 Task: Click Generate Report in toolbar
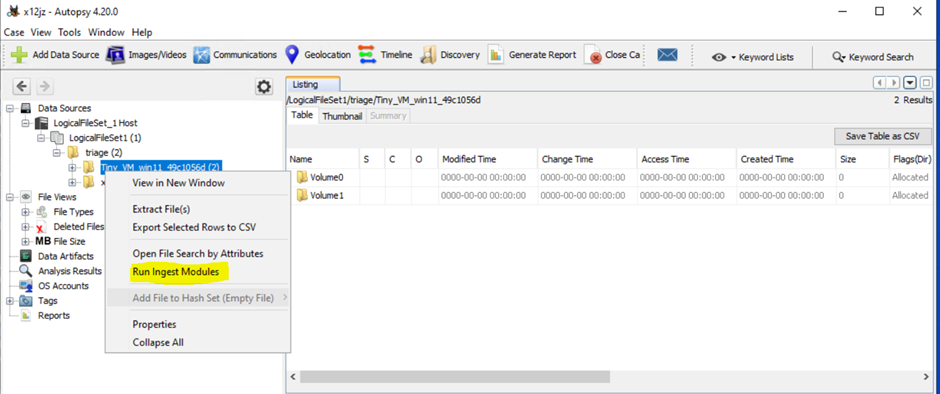(x=532, y=55)
